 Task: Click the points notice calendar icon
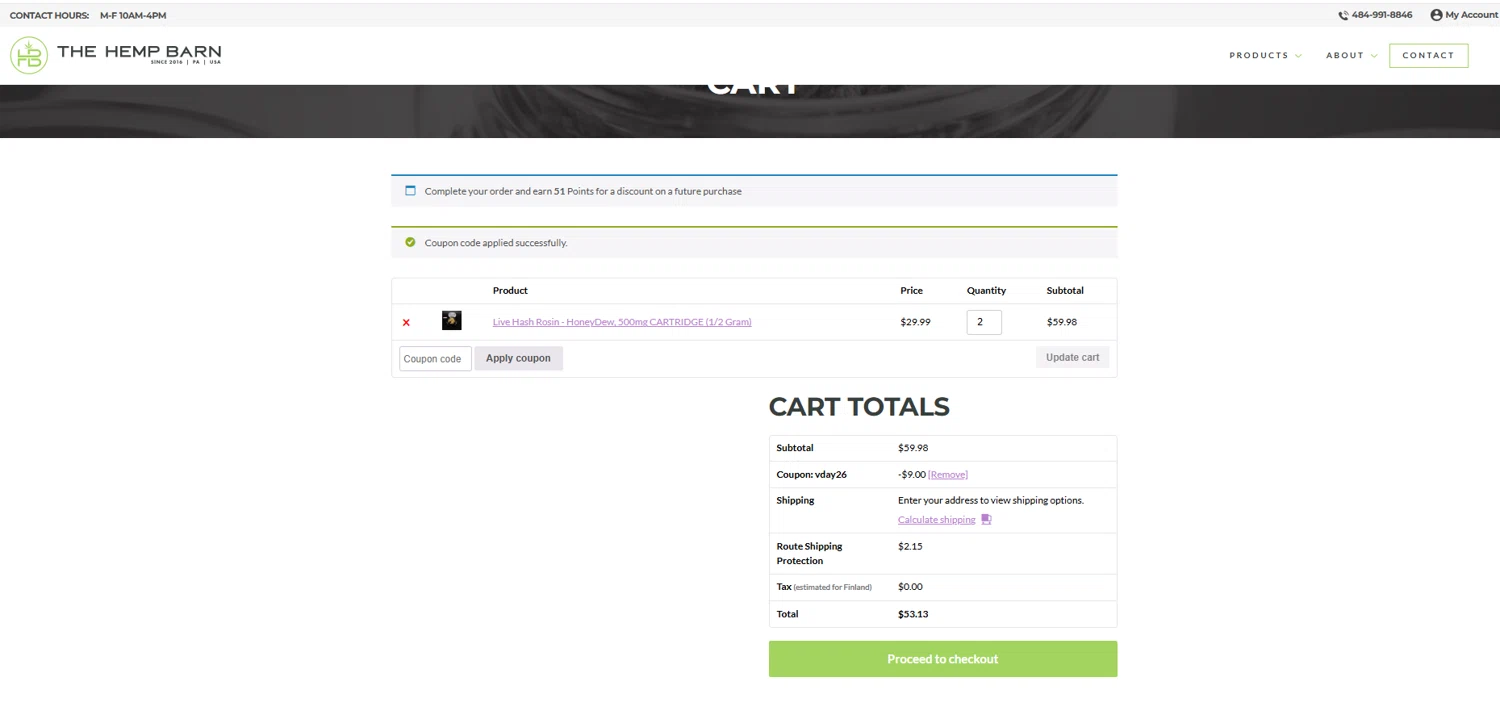[410, 190]
